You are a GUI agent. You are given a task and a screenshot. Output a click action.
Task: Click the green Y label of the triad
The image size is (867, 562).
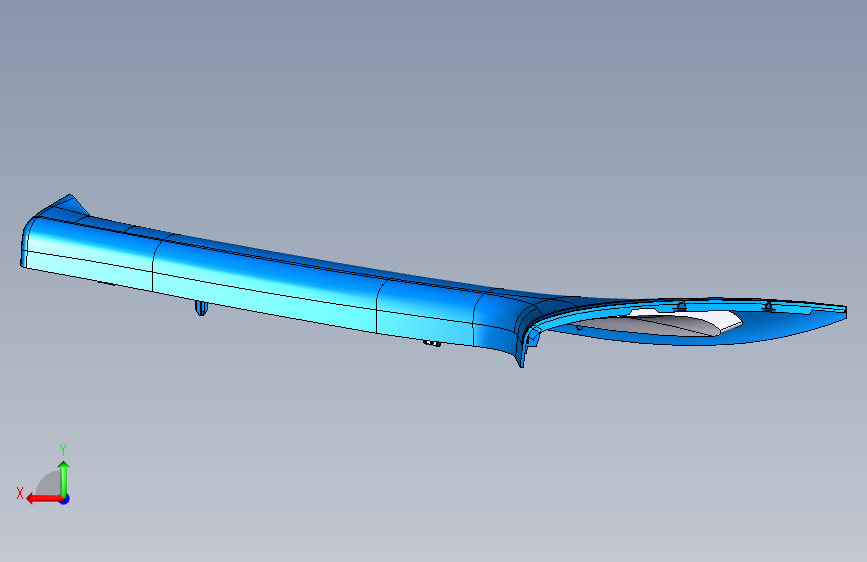click(63, 449)
